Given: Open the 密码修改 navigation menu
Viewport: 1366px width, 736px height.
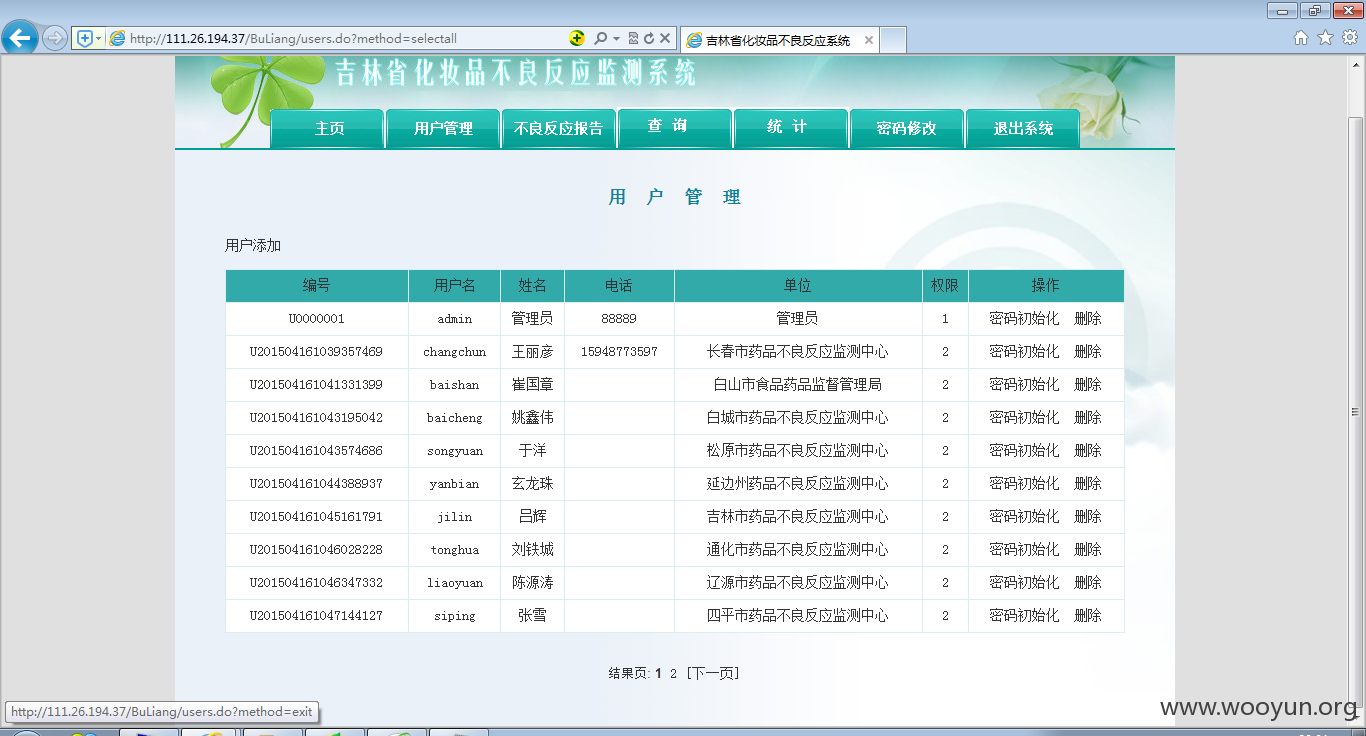Looking at the screenshot, I should pos(906,128).
